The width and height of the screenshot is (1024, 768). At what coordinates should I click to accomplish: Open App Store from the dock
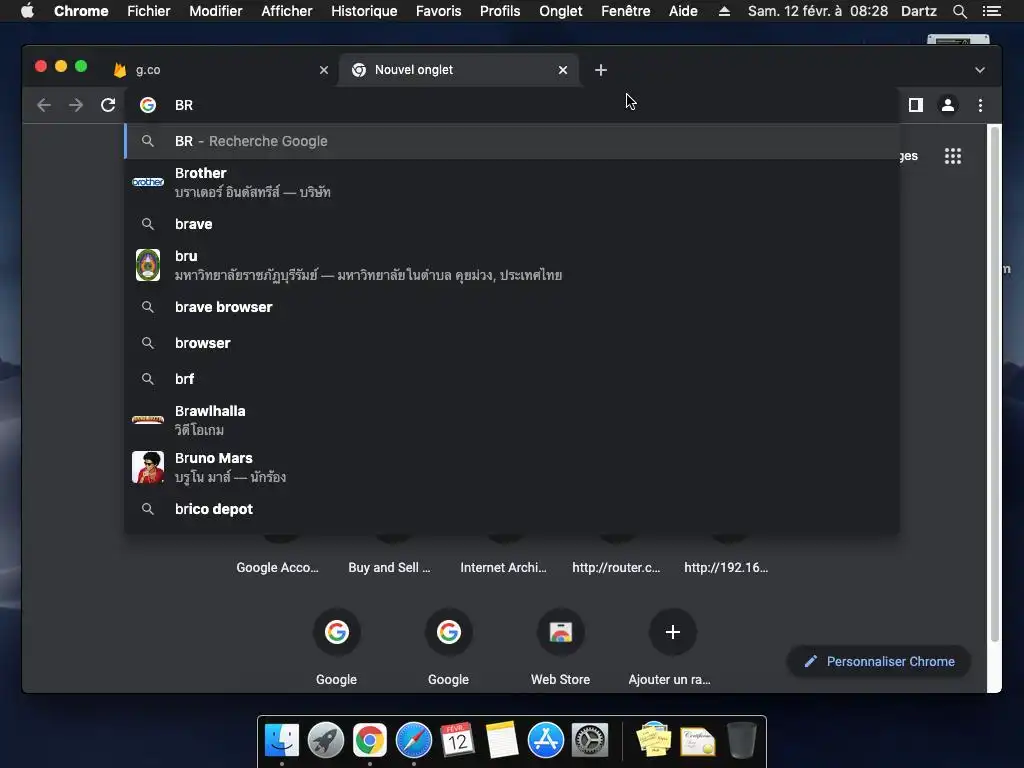click(545, 741)
